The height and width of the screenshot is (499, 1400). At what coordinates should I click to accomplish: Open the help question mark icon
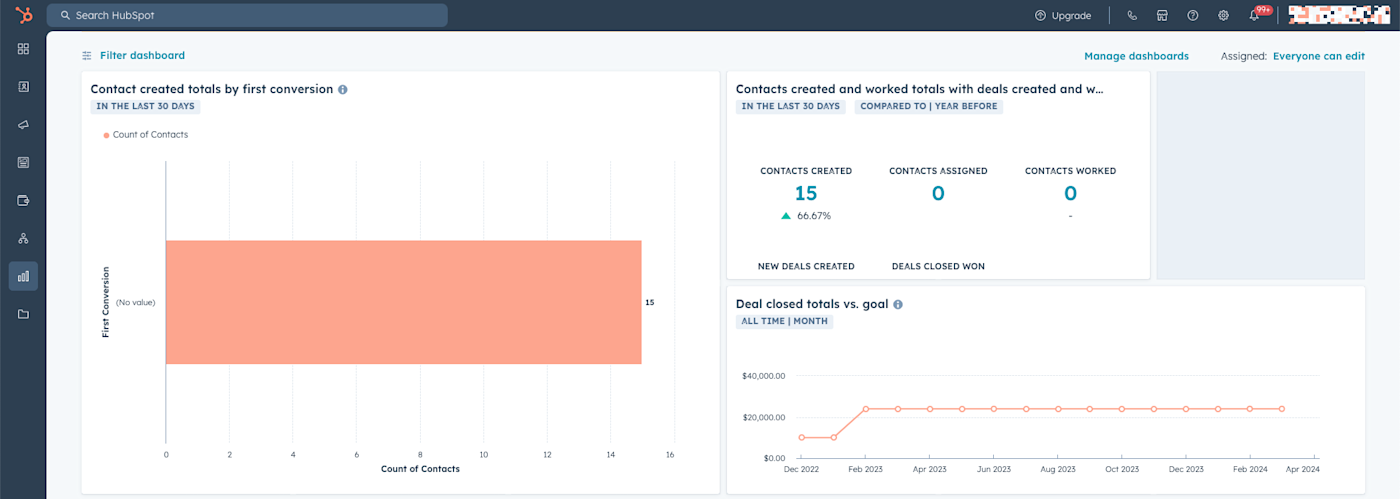coord(1193,15)
